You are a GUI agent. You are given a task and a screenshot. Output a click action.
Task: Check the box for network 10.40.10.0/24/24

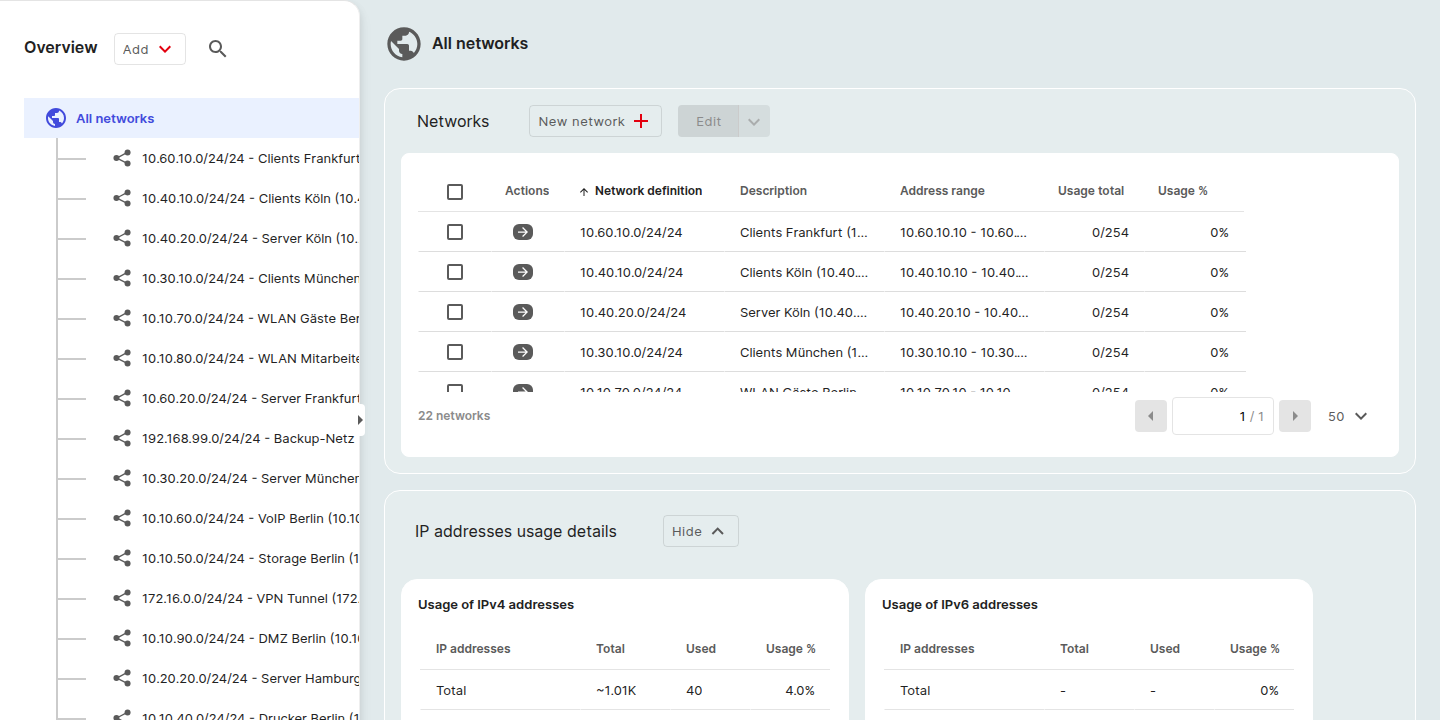pos(455,272)
